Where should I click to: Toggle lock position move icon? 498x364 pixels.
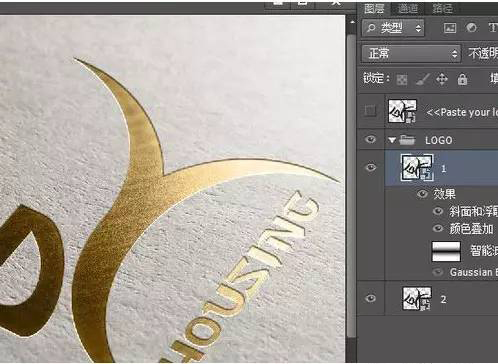coord(442,79)
